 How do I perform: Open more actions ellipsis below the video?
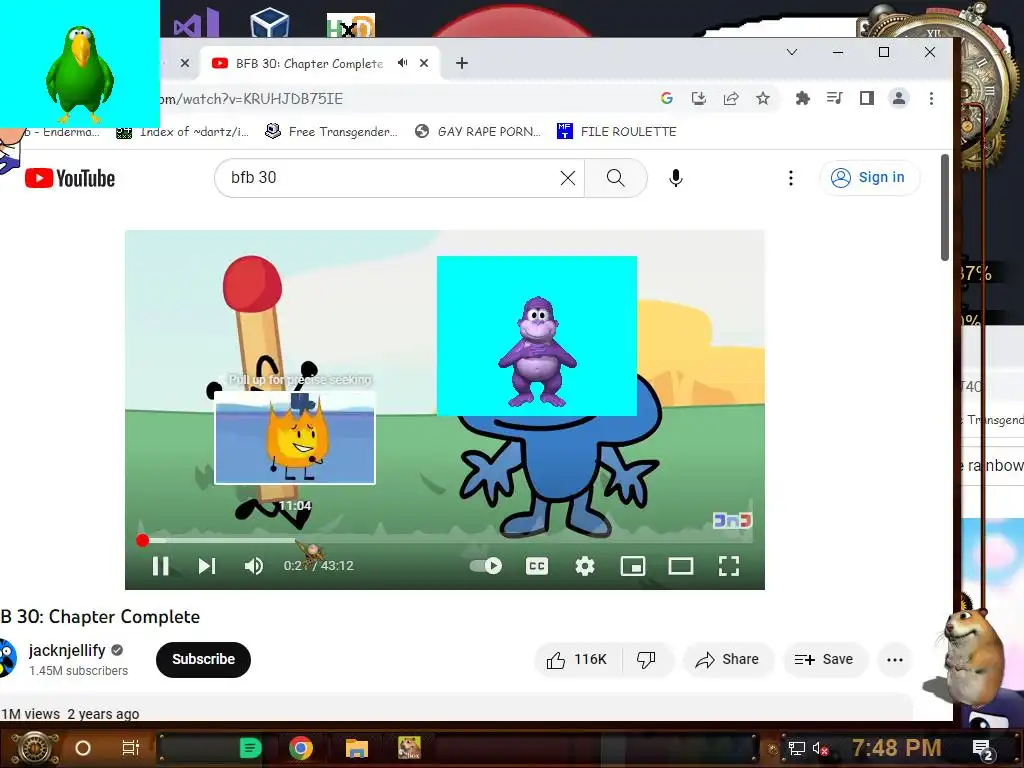click(895, 660)
